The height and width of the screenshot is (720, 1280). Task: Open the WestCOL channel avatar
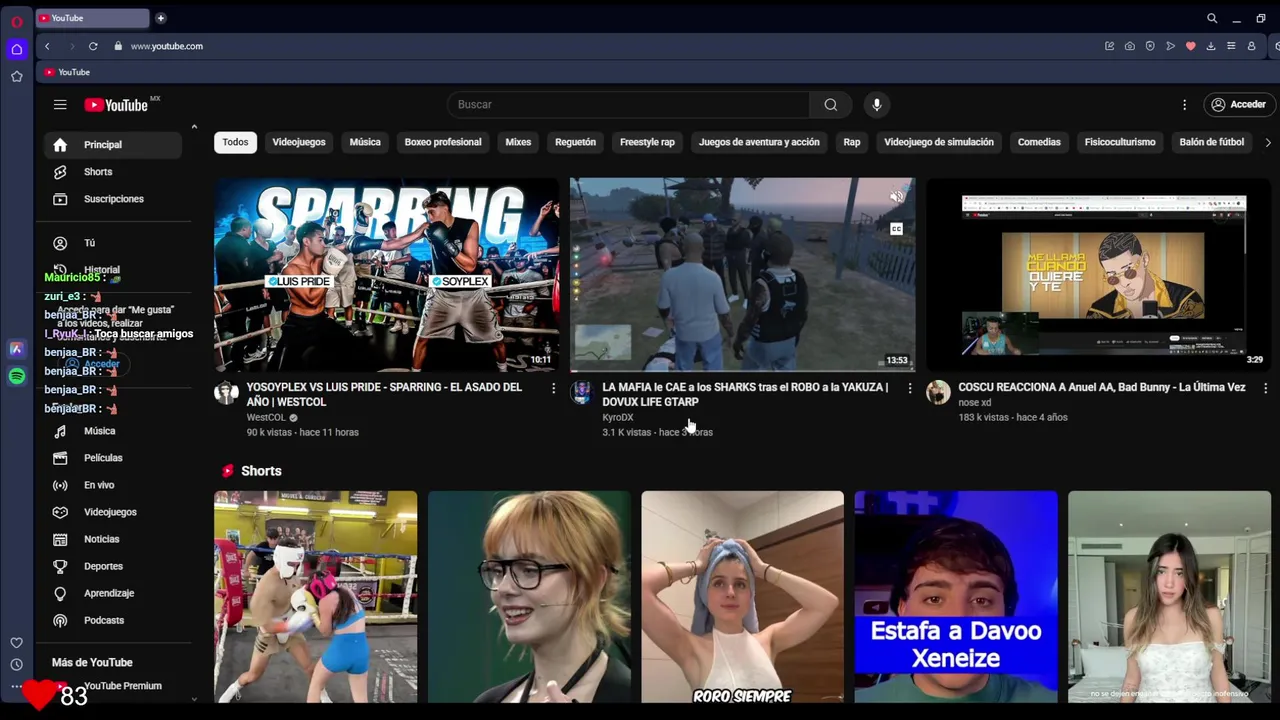coord(226,392)
